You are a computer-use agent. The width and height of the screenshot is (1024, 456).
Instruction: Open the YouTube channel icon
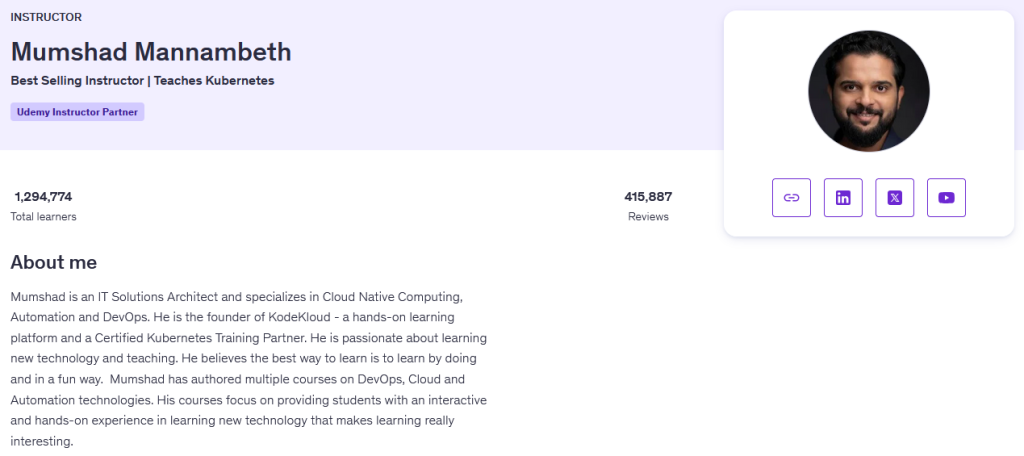tap(946, 198)
